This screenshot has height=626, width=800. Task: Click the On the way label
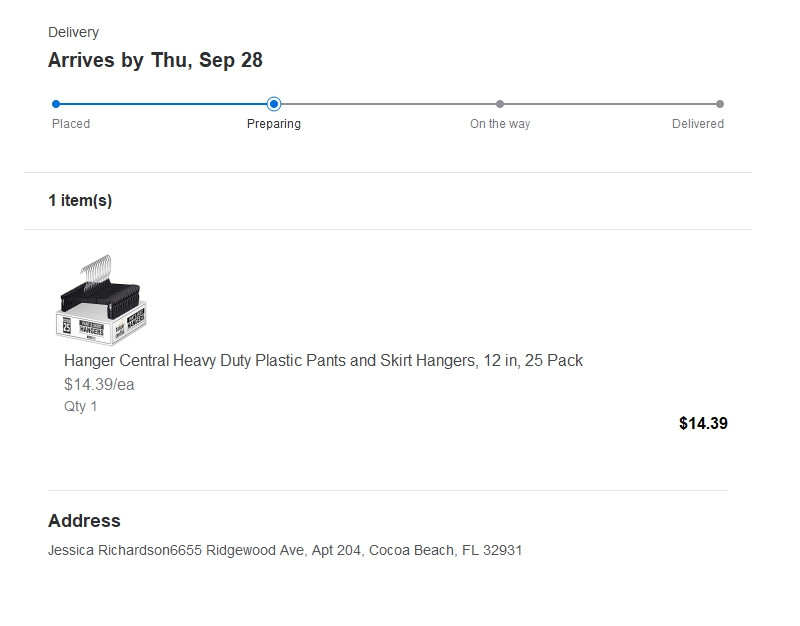pos(500,124)
